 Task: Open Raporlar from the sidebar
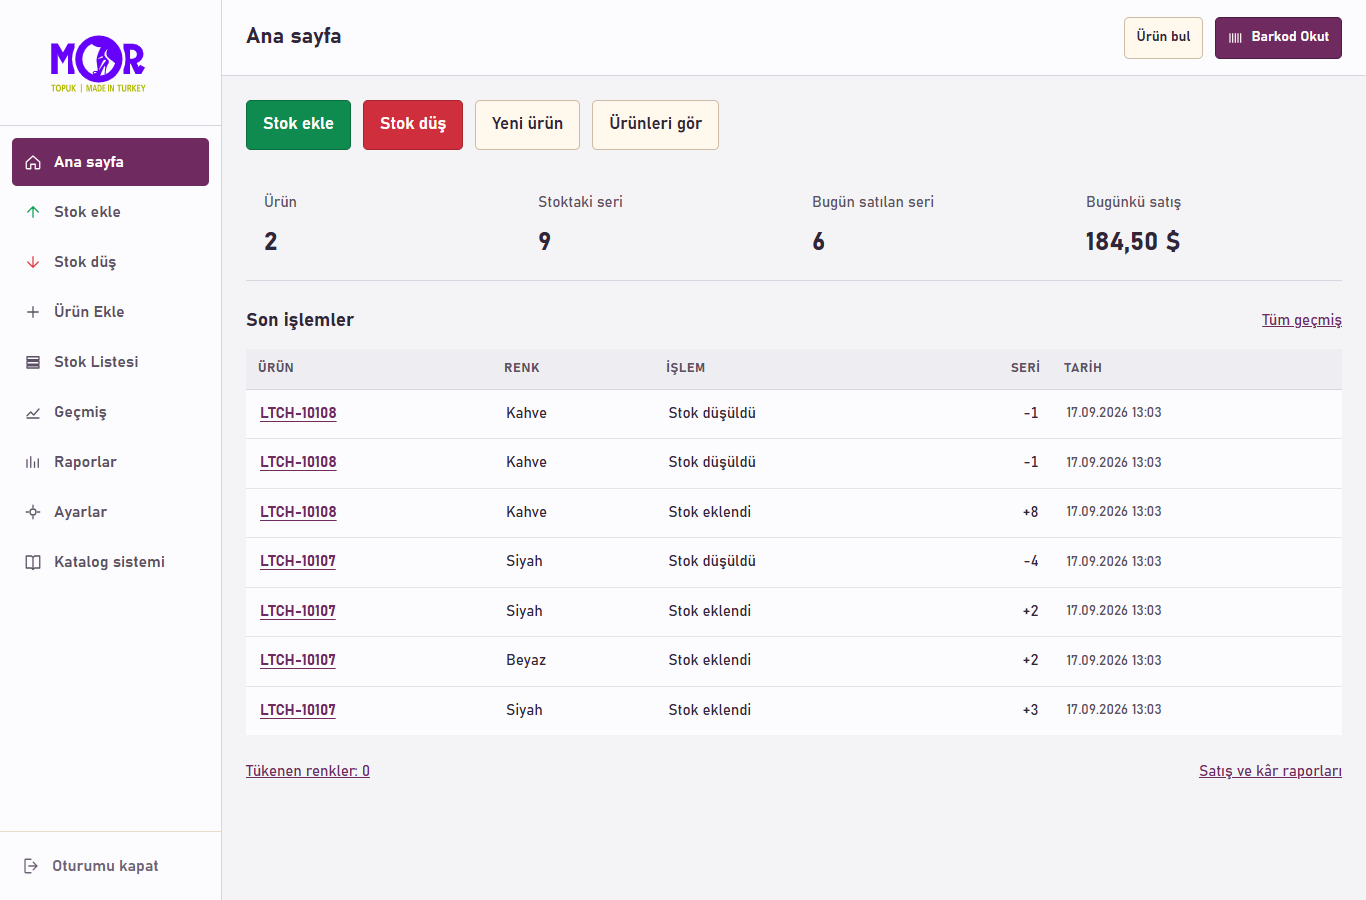point(110,462)
